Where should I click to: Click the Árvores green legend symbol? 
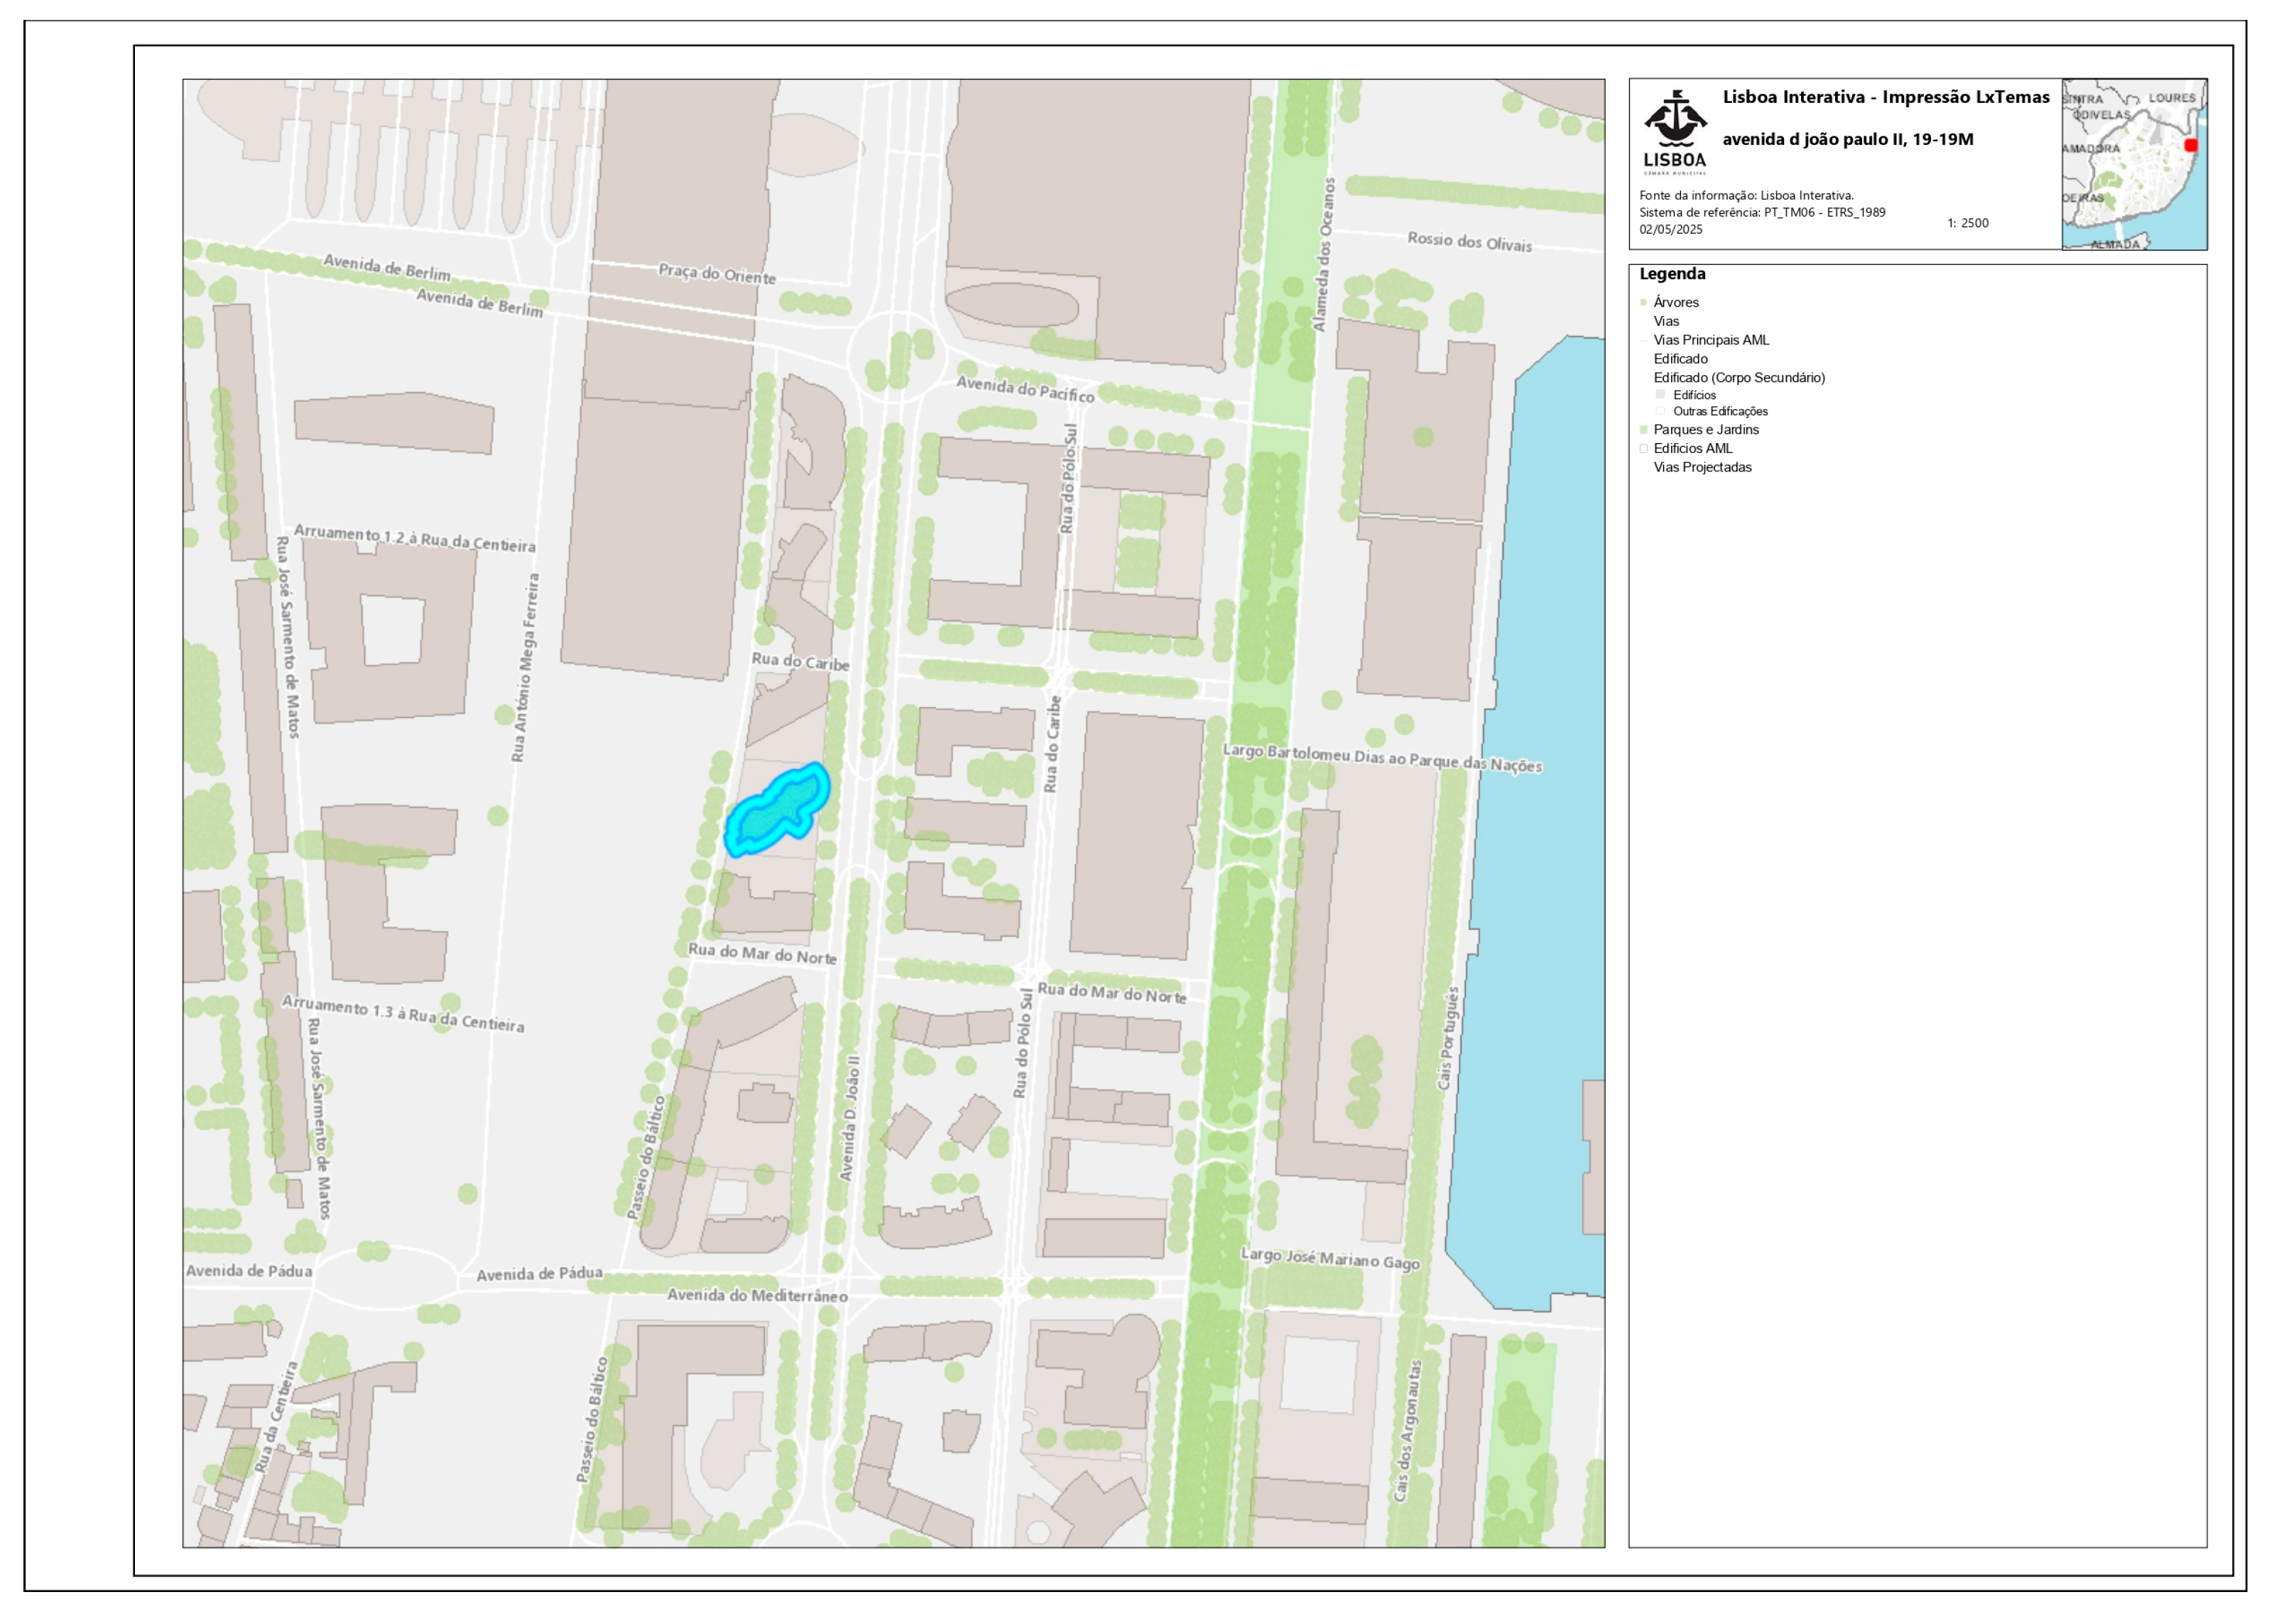tap(1643, 302)
